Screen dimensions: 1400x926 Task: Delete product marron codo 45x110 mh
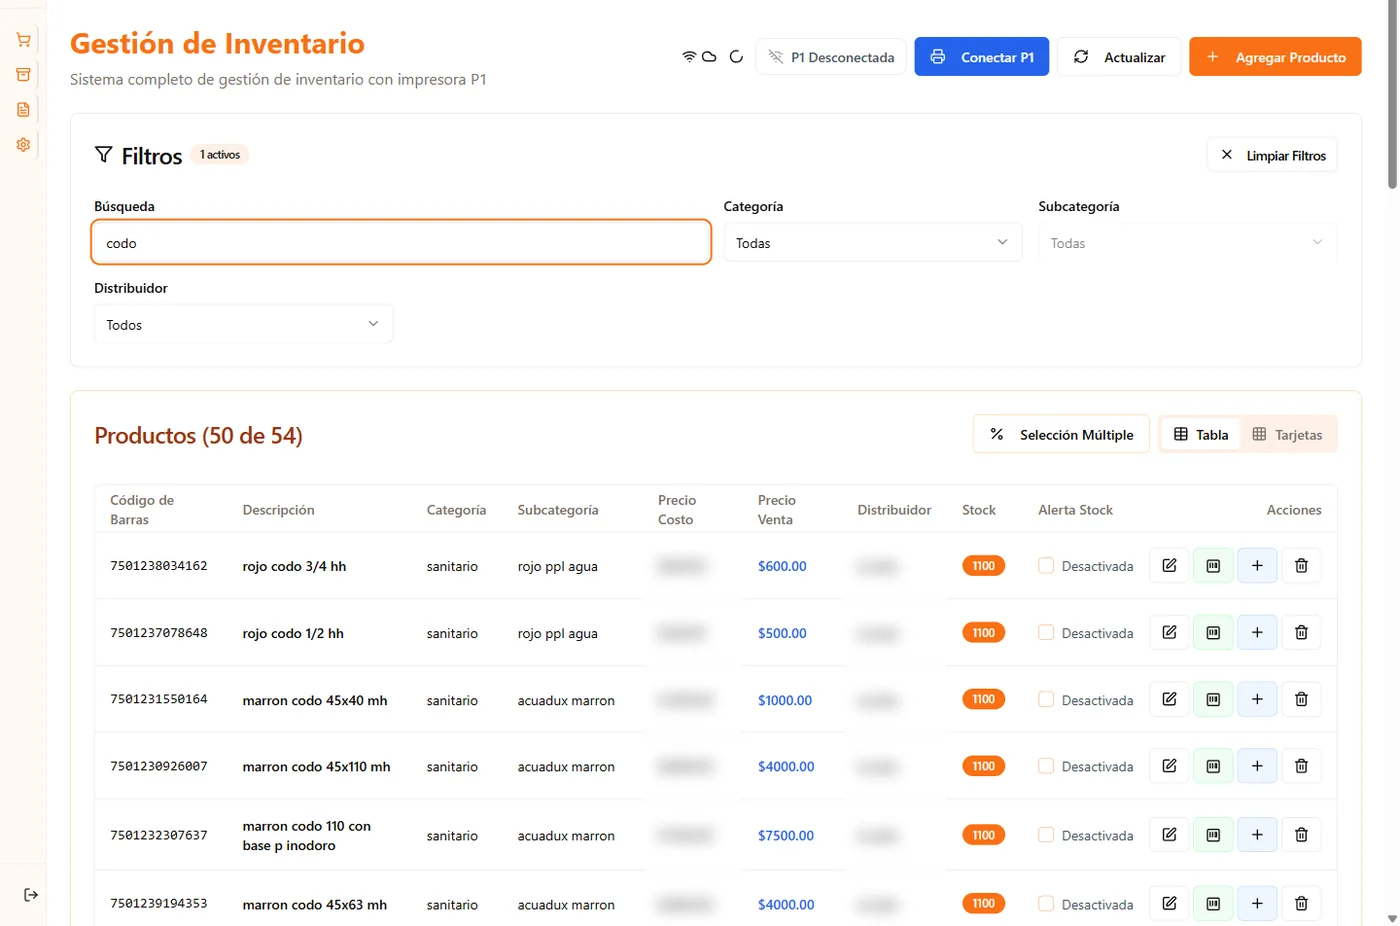point(1301,766)
